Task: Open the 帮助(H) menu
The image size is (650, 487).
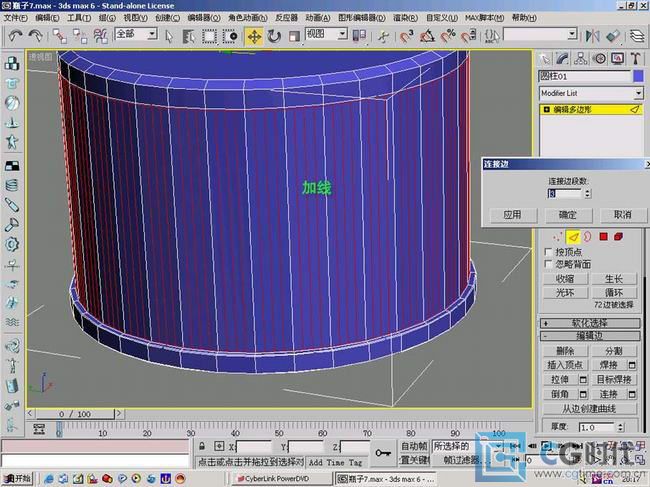Action: pos(524,18)
